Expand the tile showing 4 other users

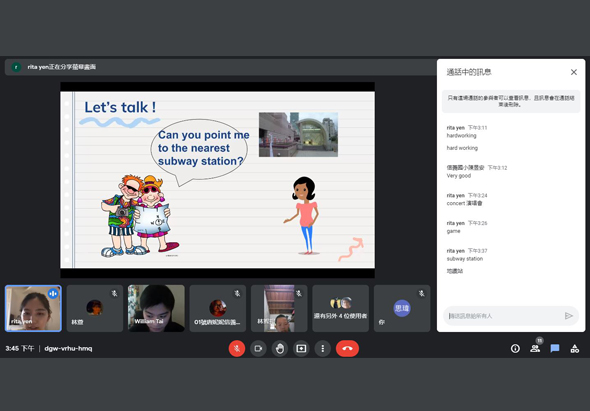point(341,308)
